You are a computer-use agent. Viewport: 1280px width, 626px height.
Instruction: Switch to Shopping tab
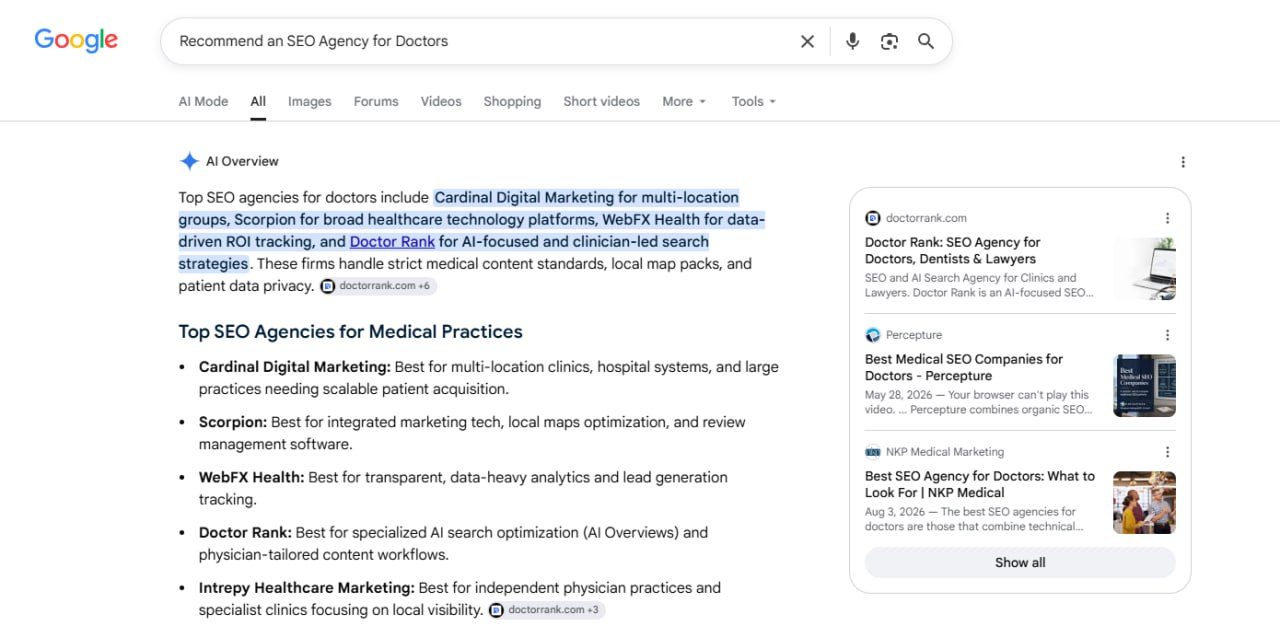[512, 101]
